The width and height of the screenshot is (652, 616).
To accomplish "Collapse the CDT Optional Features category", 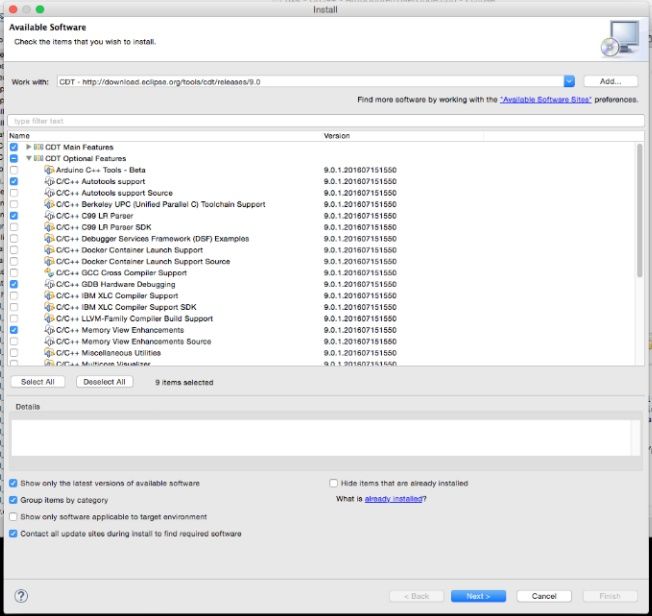I will click(29, 158).
